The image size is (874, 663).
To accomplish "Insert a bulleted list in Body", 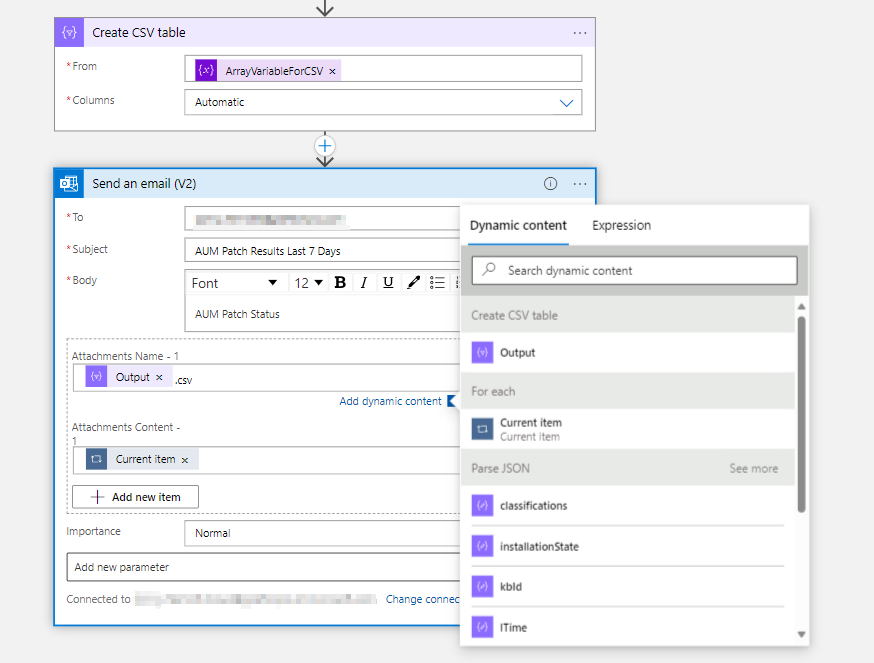I will coord(438,283).
